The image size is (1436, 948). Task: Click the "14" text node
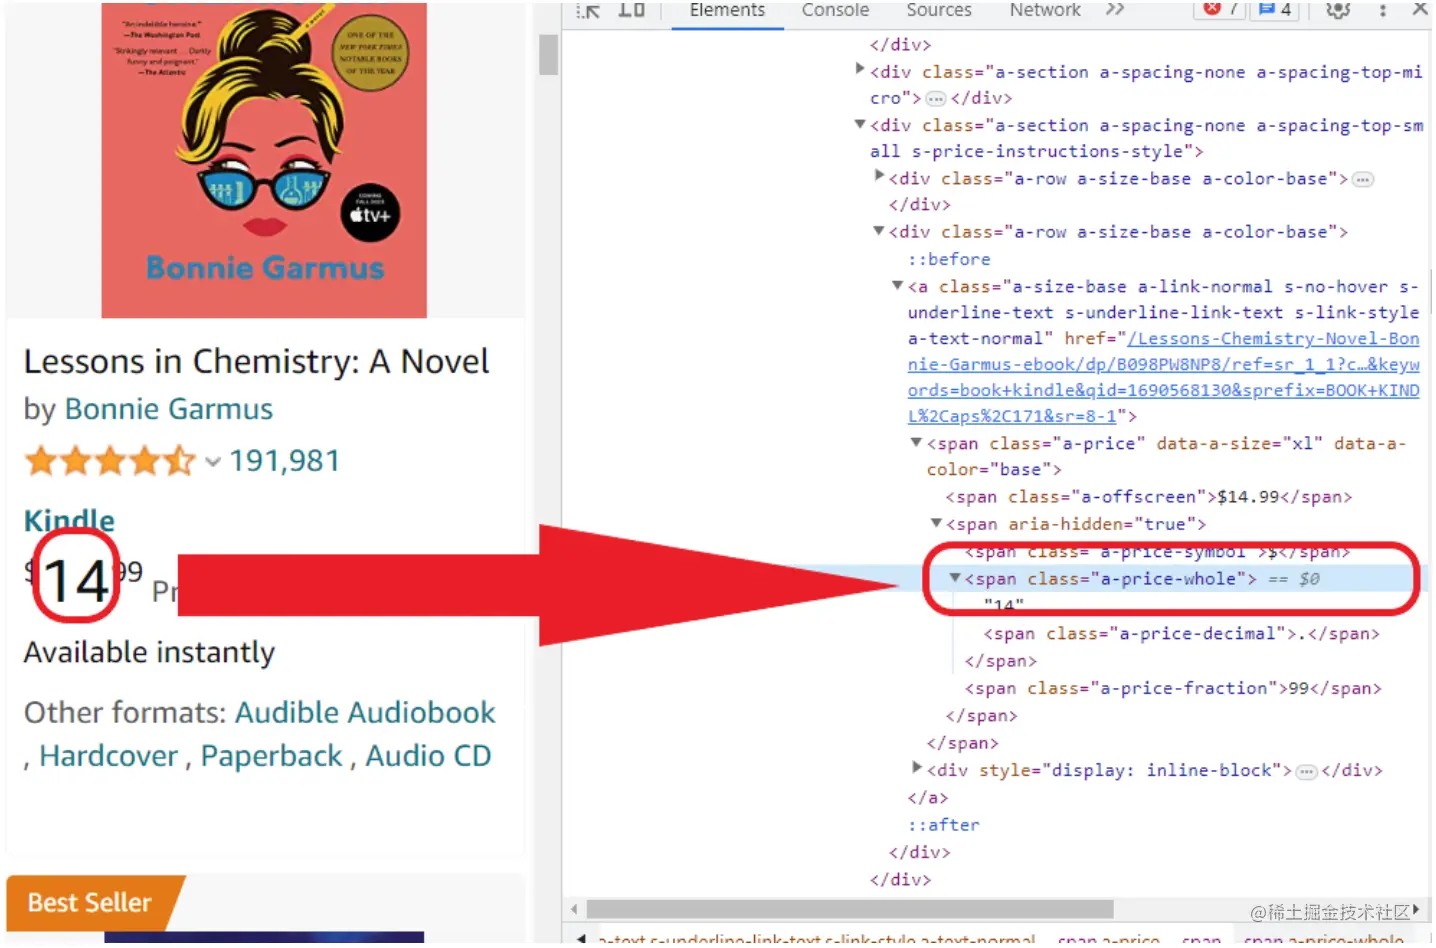[1004, 606]
